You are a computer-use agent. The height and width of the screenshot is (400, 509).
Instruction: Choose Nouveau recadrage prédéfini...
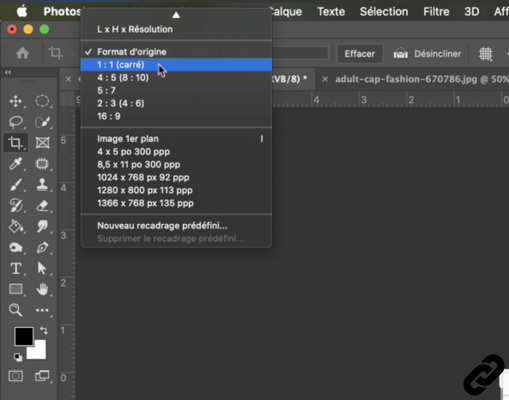(176, 226)
